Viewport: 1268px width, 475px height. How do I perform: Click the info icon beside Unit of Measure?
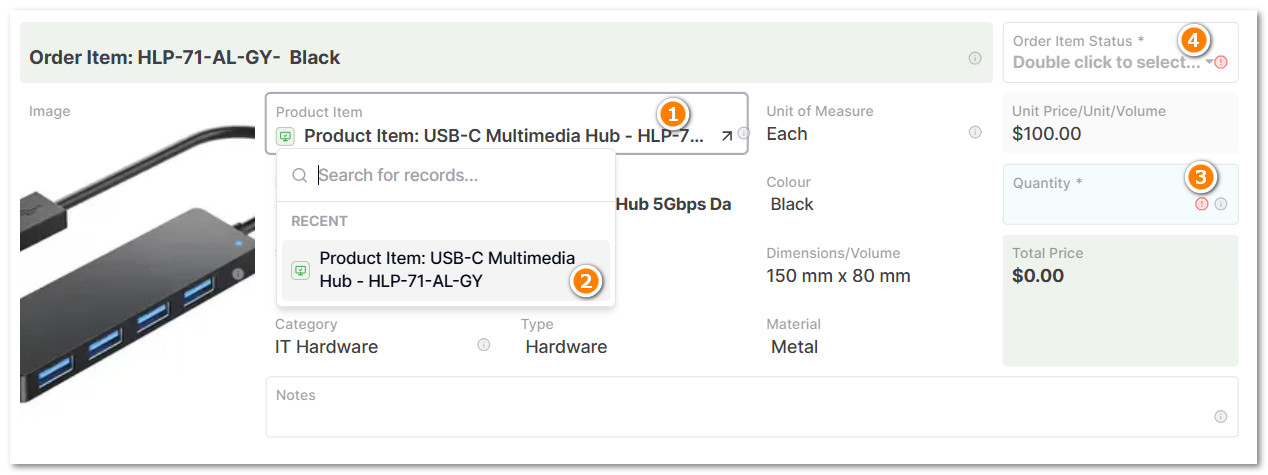tap(975, 132)
